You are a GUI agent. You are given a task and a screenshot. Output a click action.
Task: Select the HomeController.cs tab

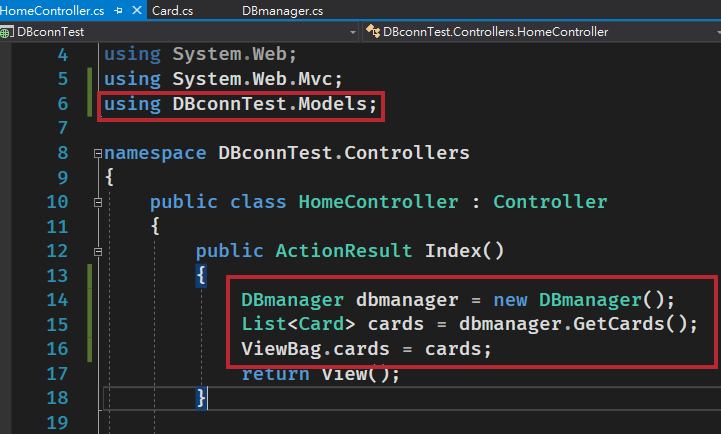[52, 11]
